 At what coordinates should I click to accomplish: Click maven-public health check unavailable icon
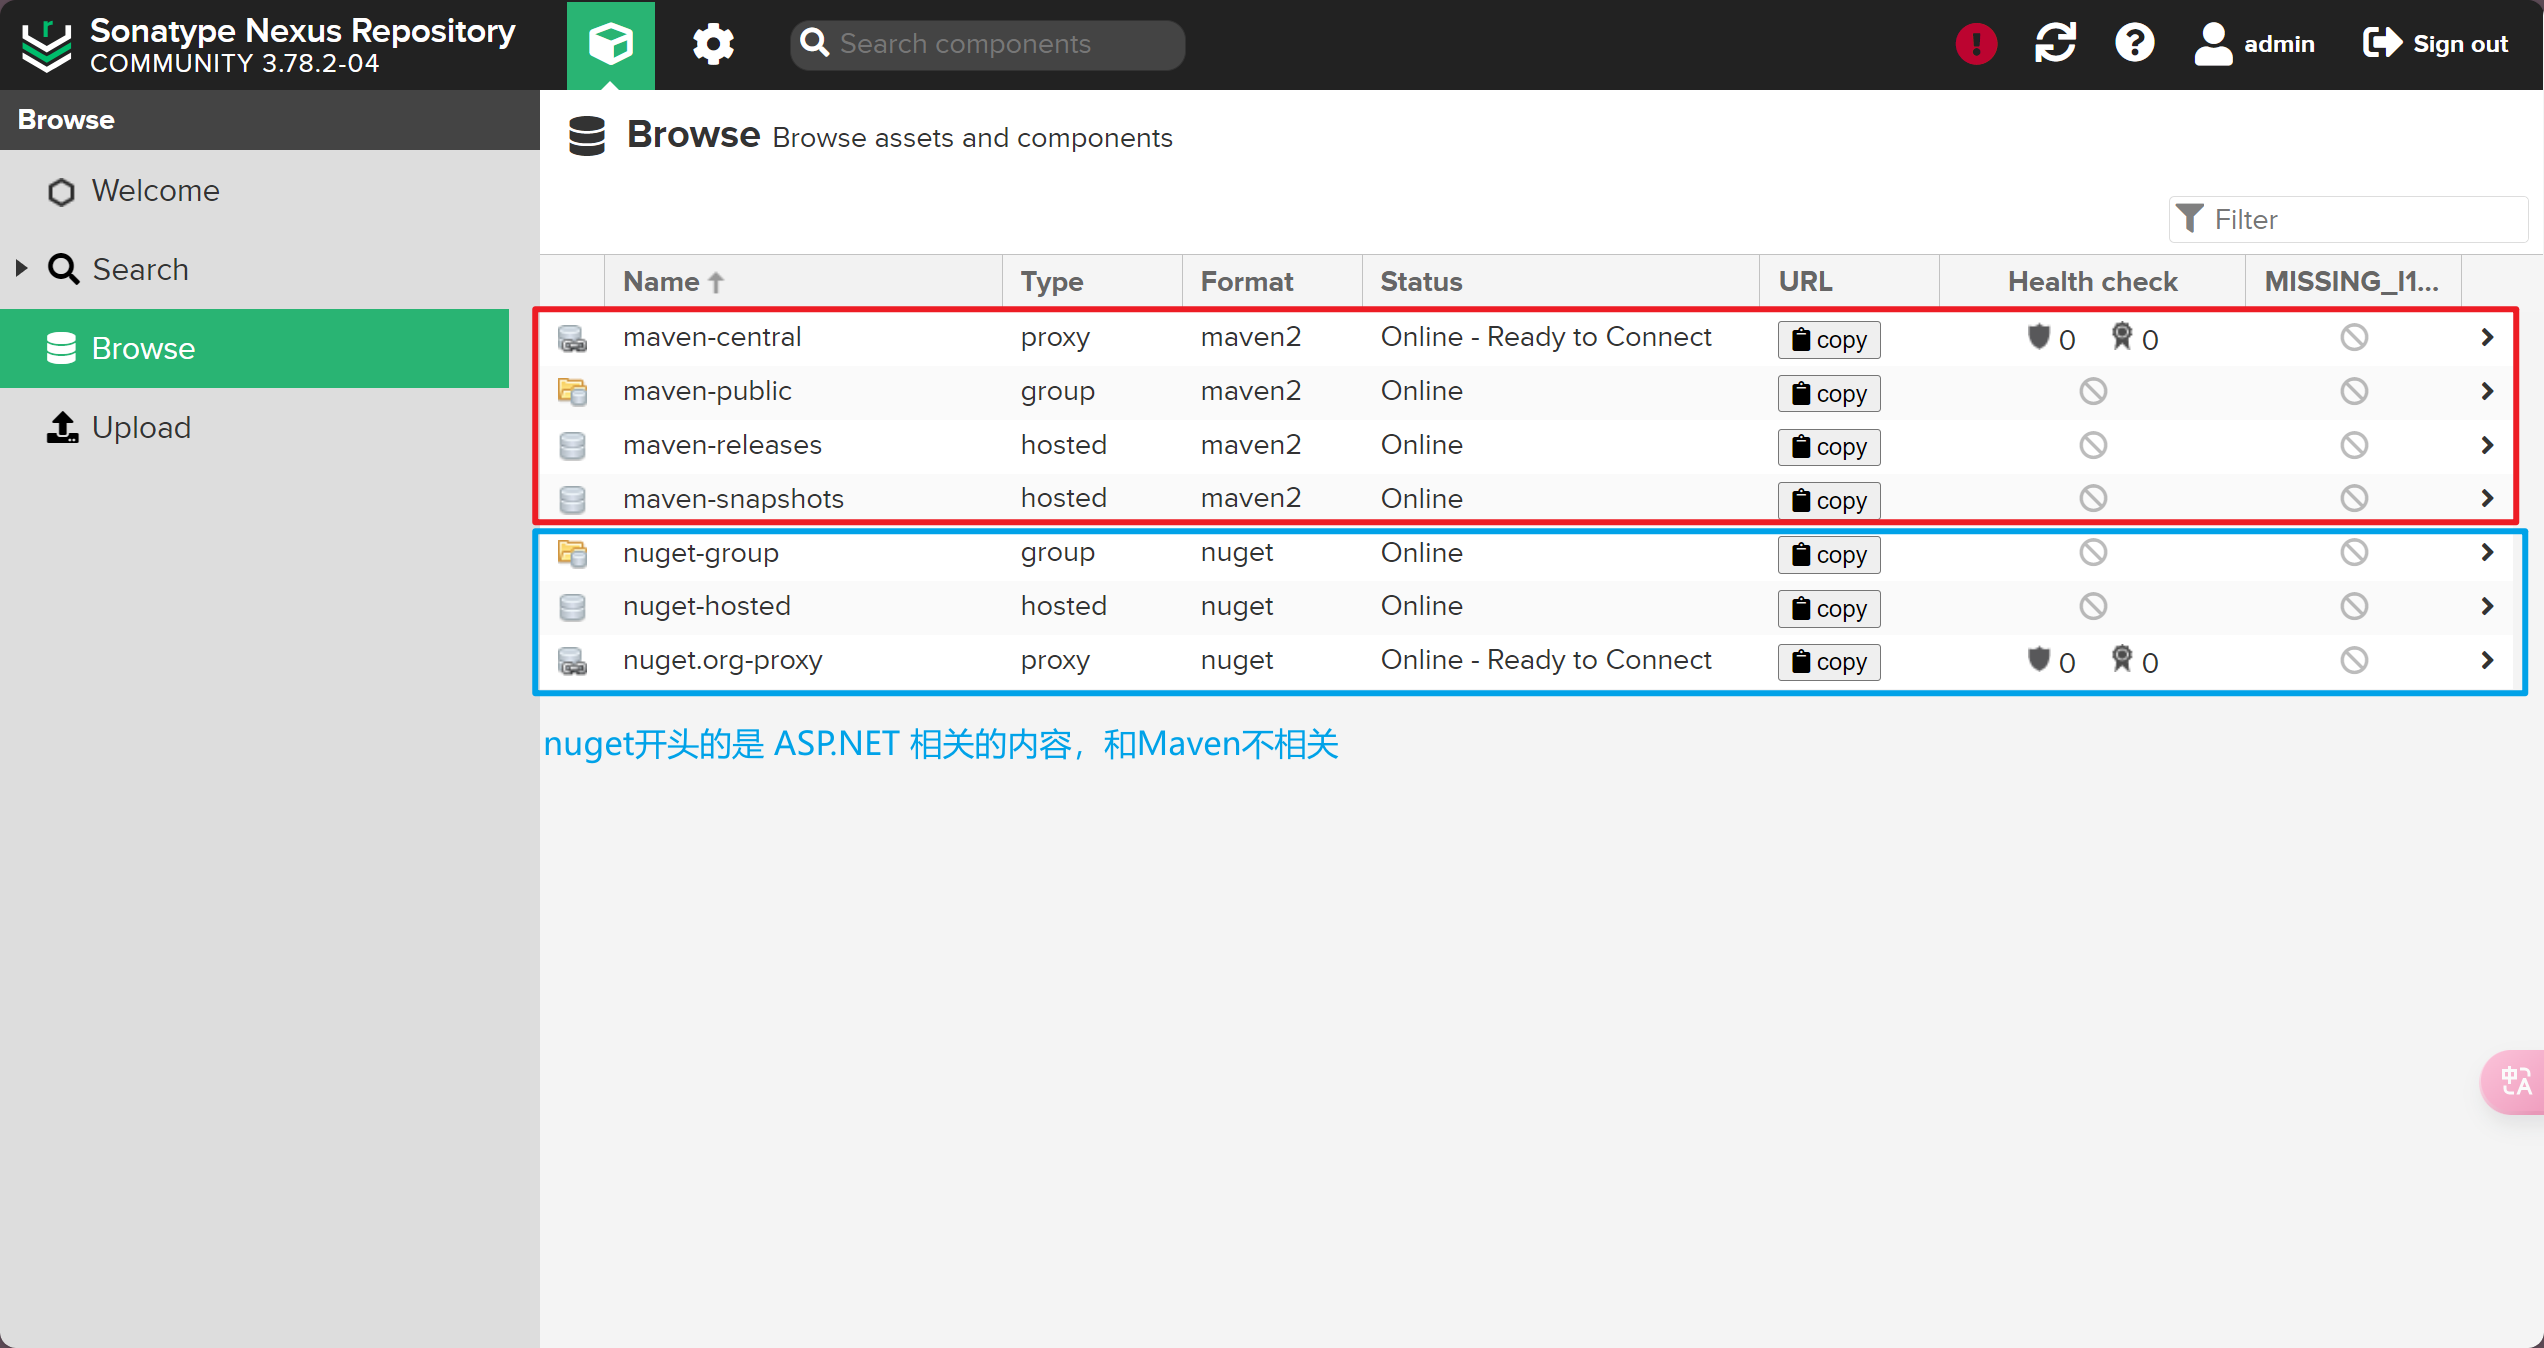click(x=2093, y=391)
